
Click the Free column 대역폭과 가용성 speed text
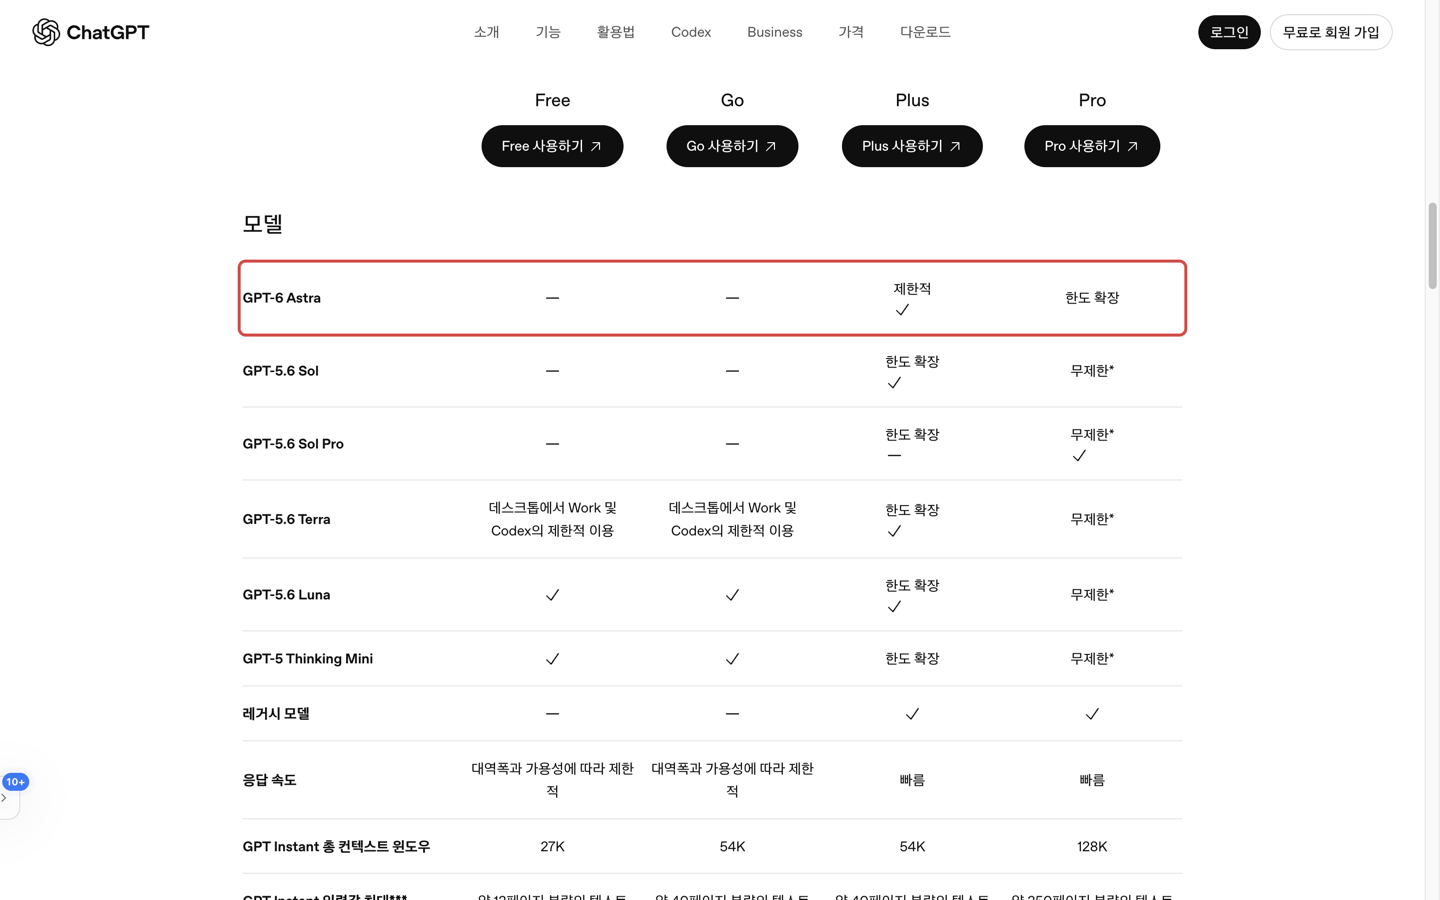[x=552, y=780]
